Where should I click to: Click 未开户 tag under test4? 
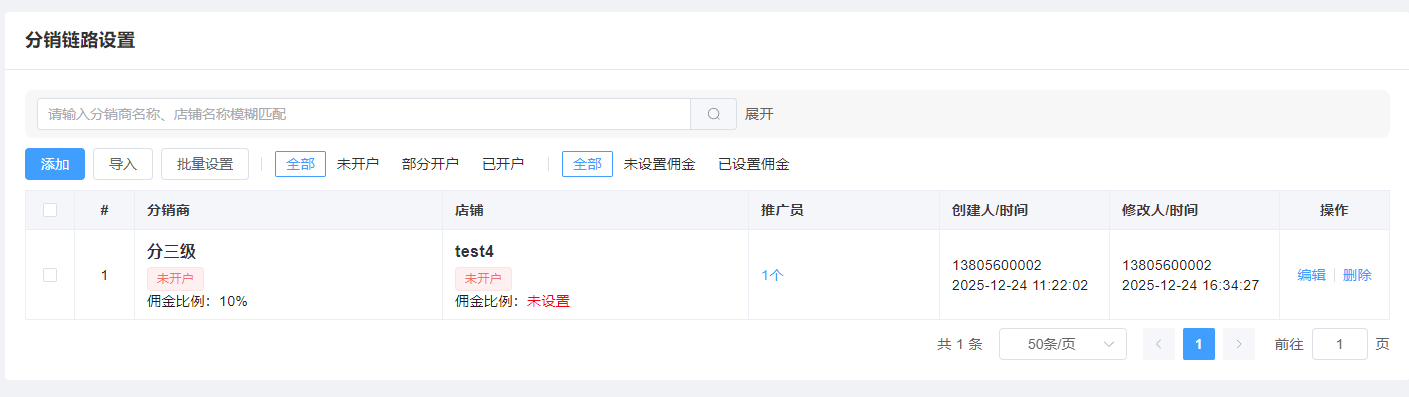(483, 278)
